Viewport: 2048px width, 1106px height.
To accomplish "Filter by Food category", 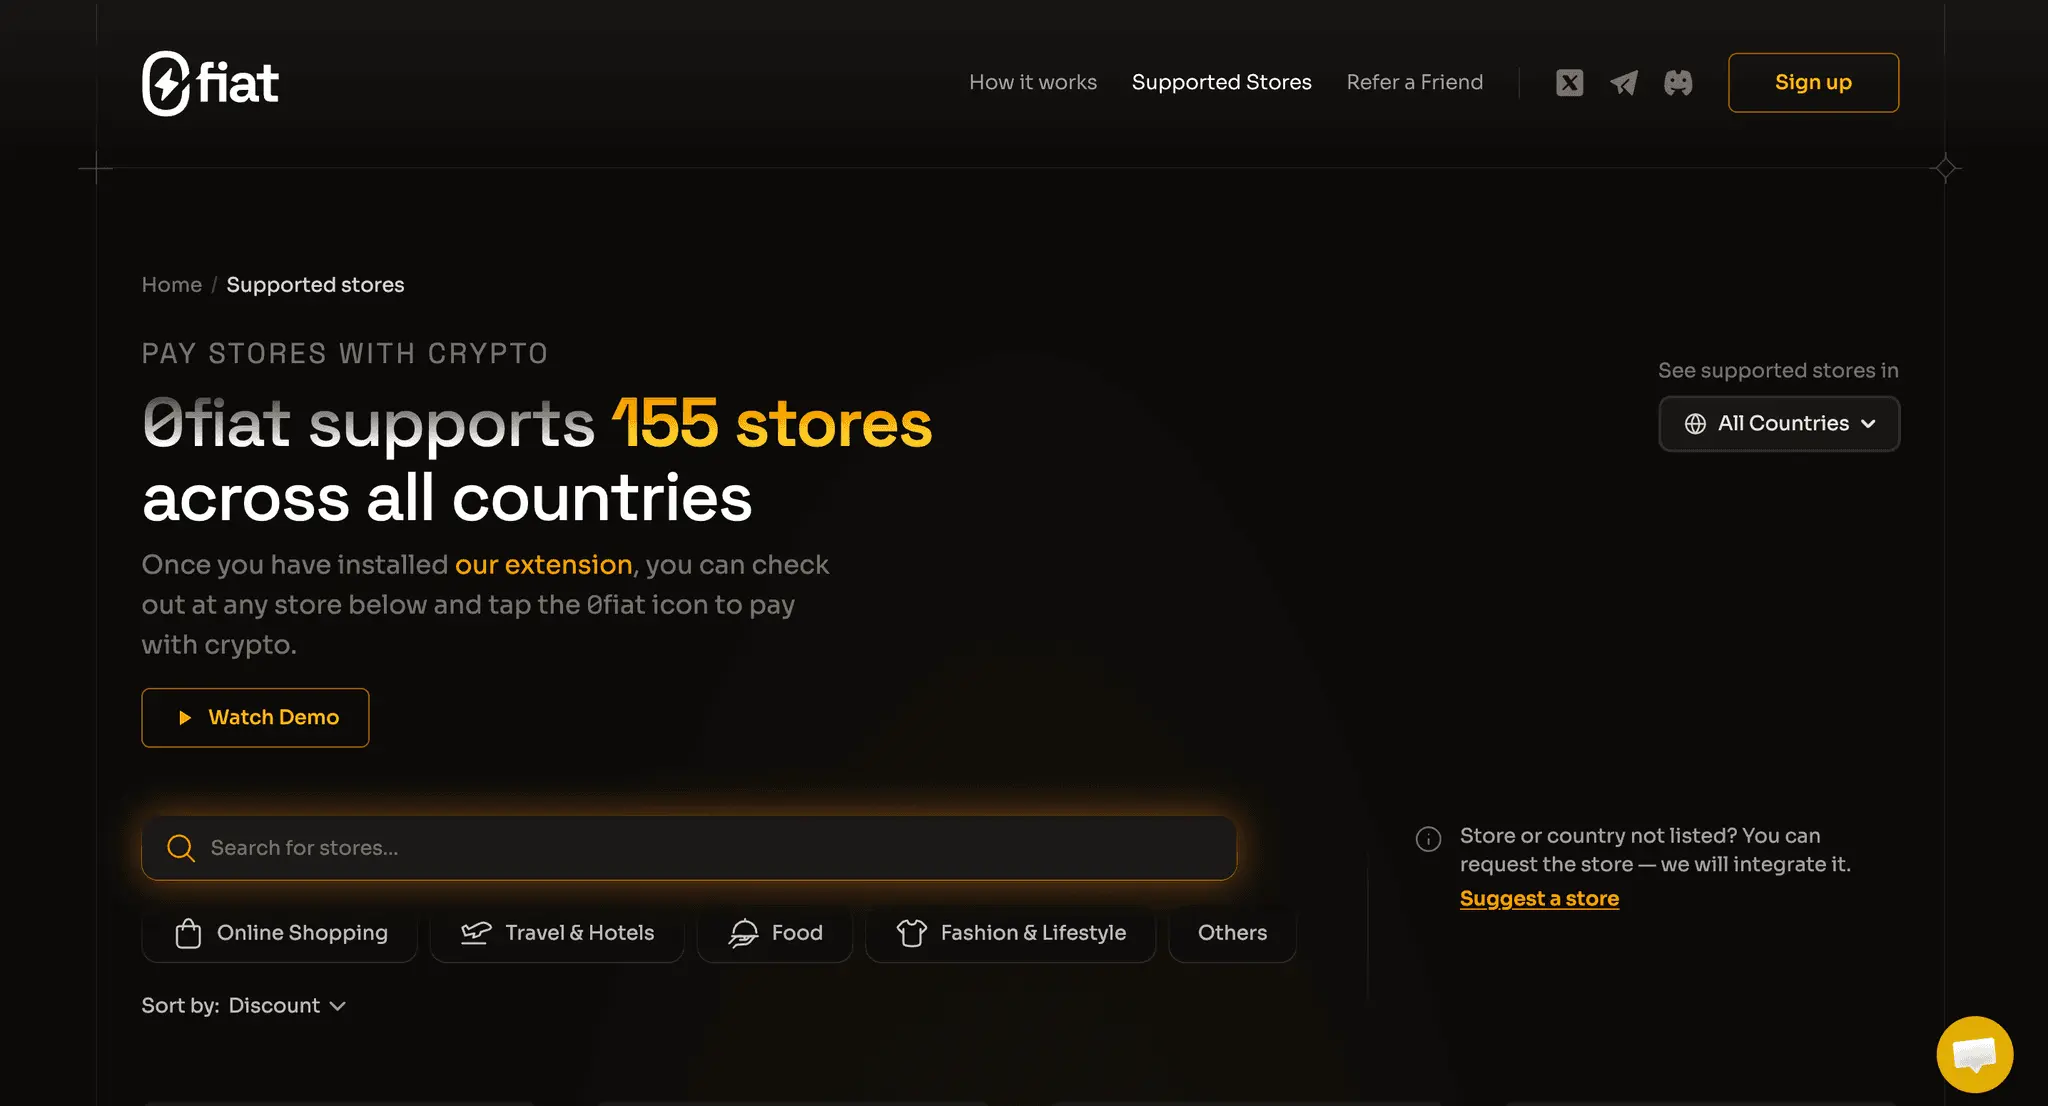I will pyautogui.click(x=775, y=933).
